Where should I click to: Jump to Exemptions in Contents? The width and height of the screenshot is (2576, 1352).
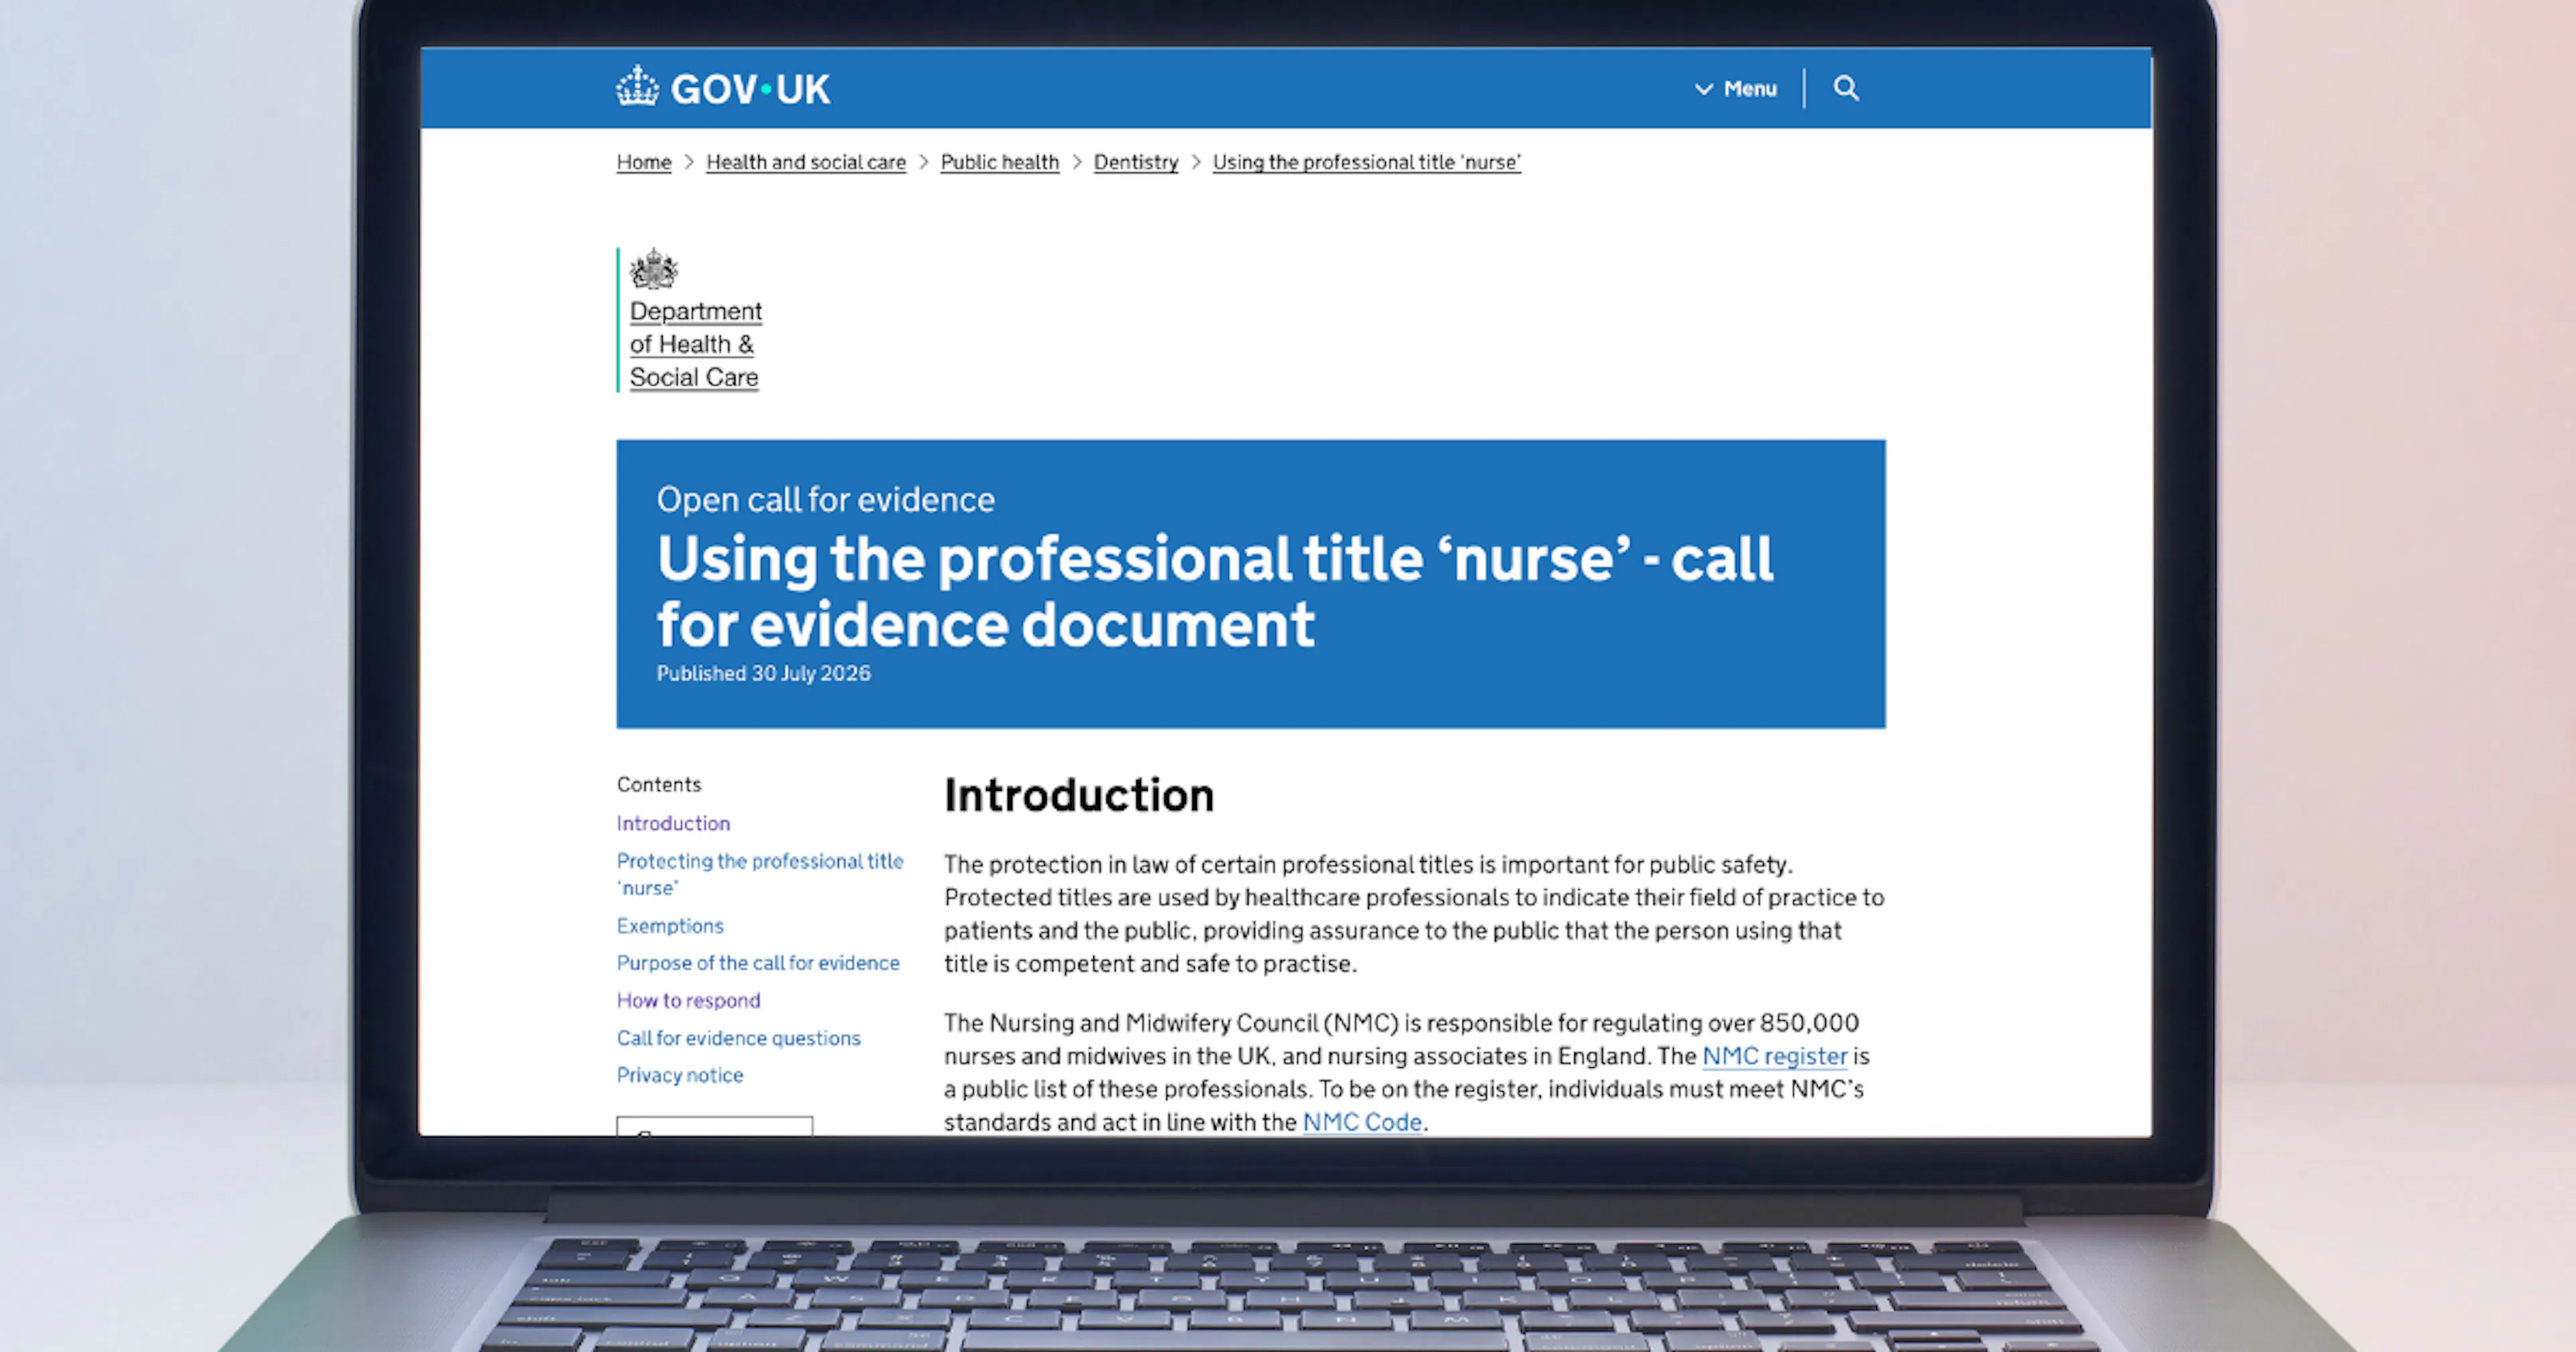point(670,926)
